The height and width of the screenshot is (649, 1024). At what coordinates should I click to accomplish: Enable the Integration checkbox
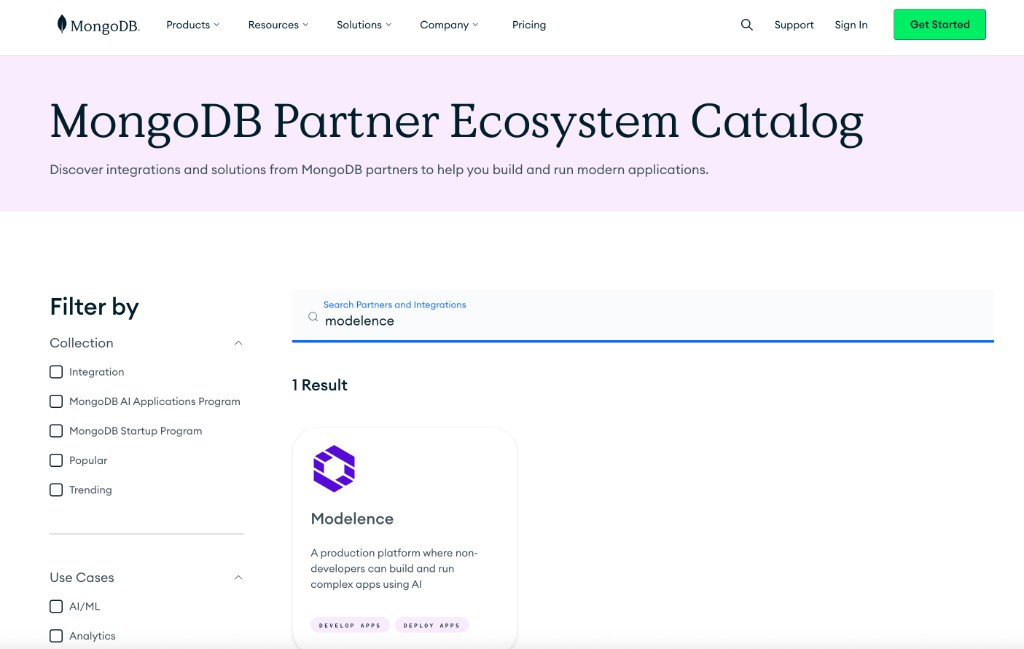[56, 372]
